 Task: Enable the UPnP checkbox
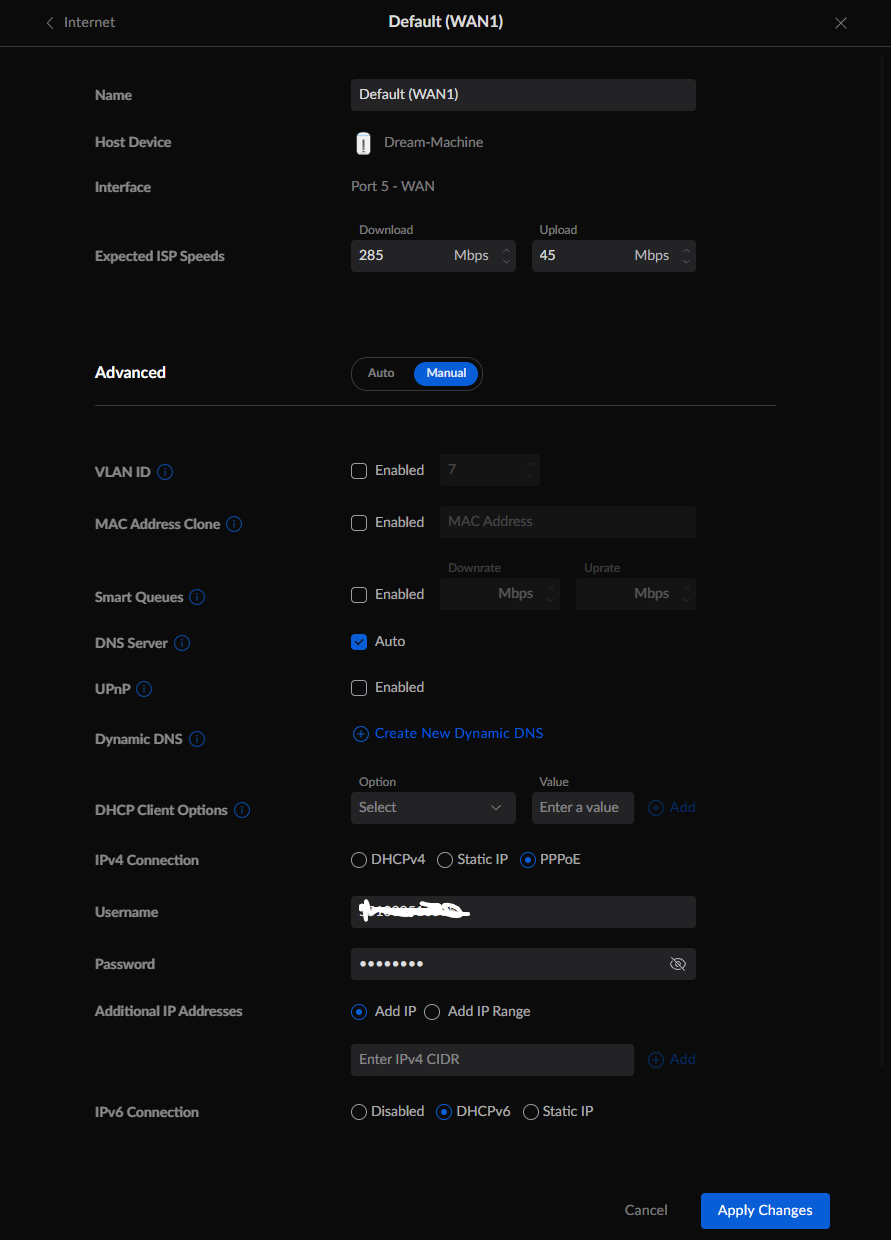coord(359,688)
